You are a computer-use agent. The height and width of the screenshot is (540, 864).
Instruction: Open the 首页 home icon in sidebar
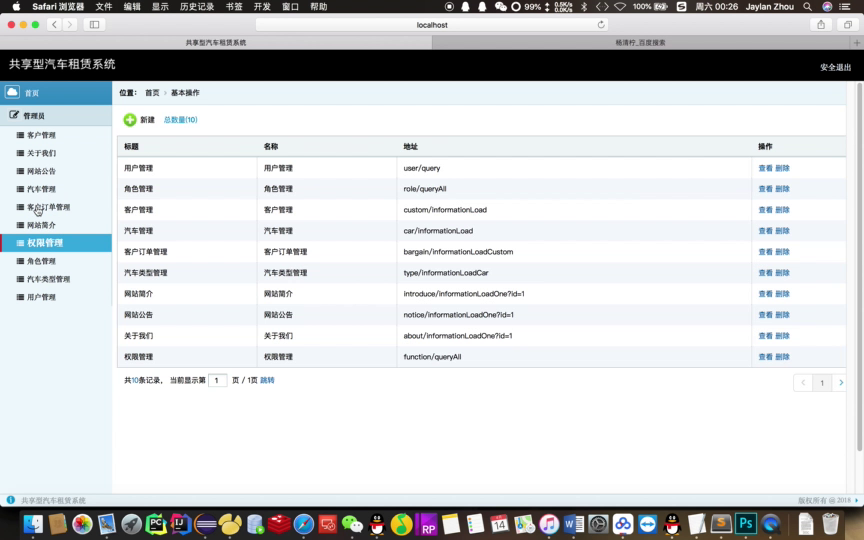[x=12, y=91]
